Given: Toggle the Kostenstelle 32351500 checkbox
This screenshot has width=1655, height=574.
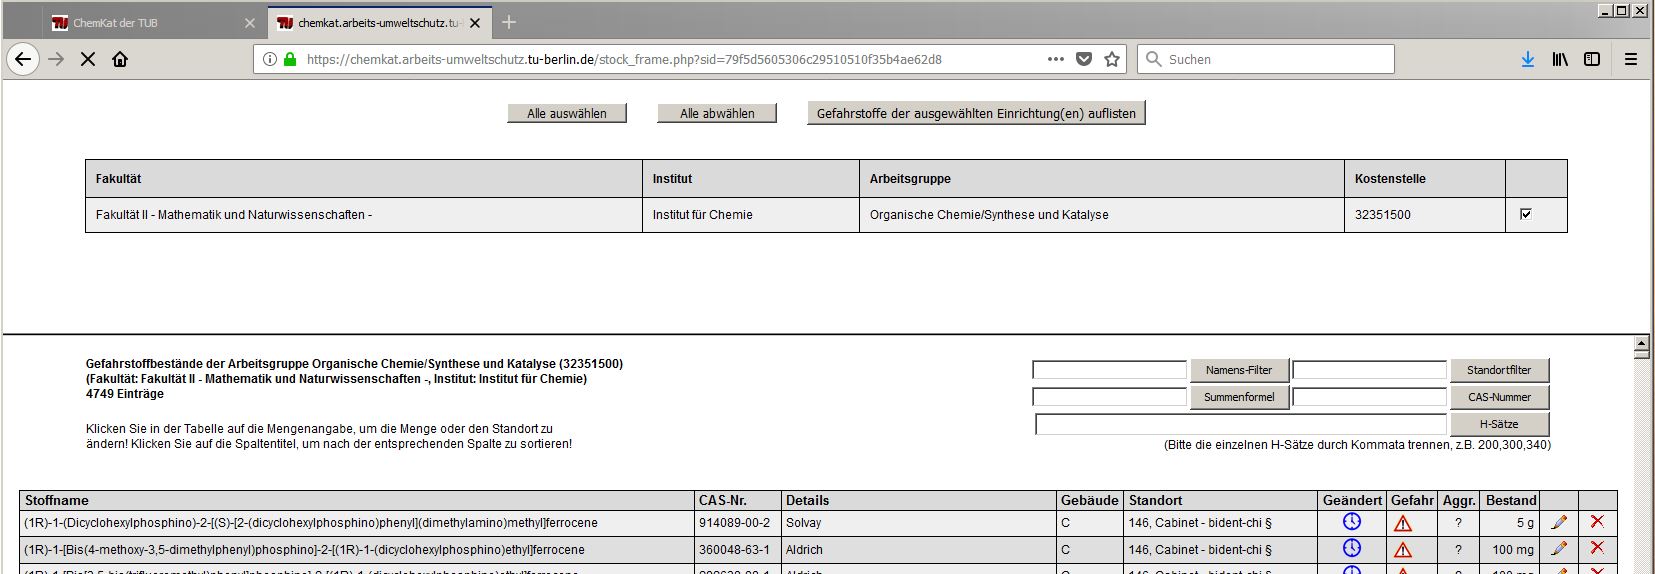Looking at the screenshot, I should click(x=1525, y=214).
